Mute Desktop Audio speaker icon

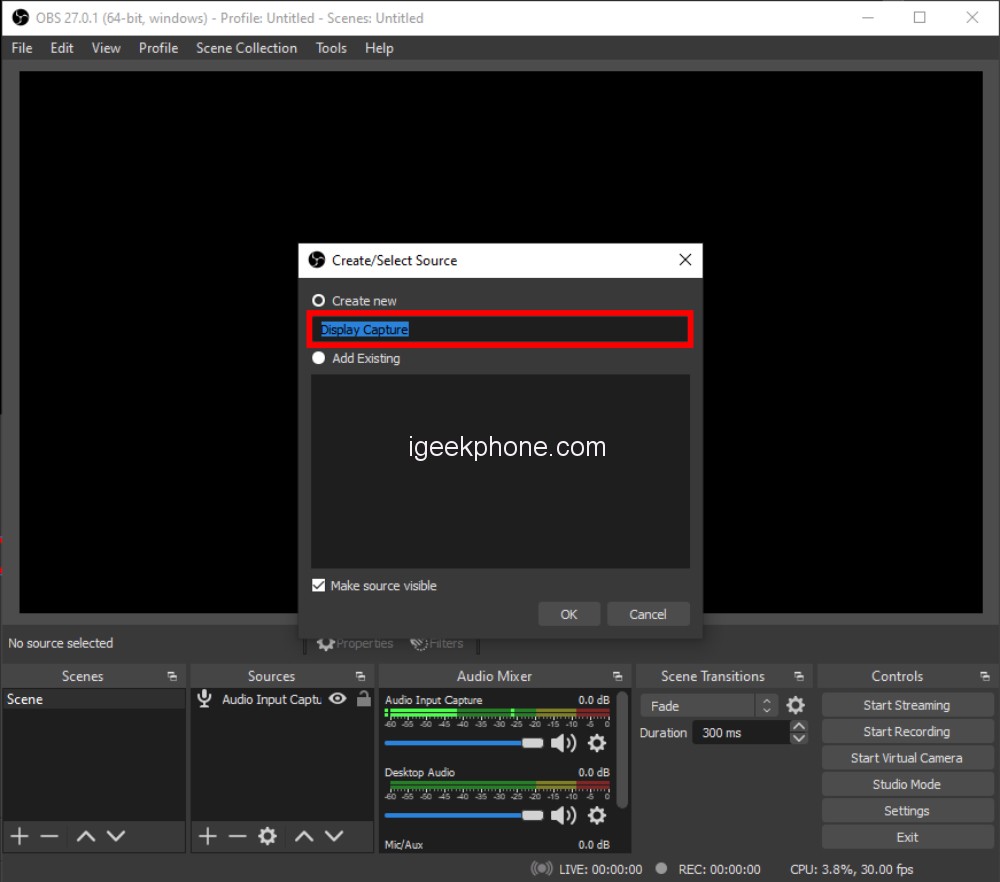coord(564,815)
